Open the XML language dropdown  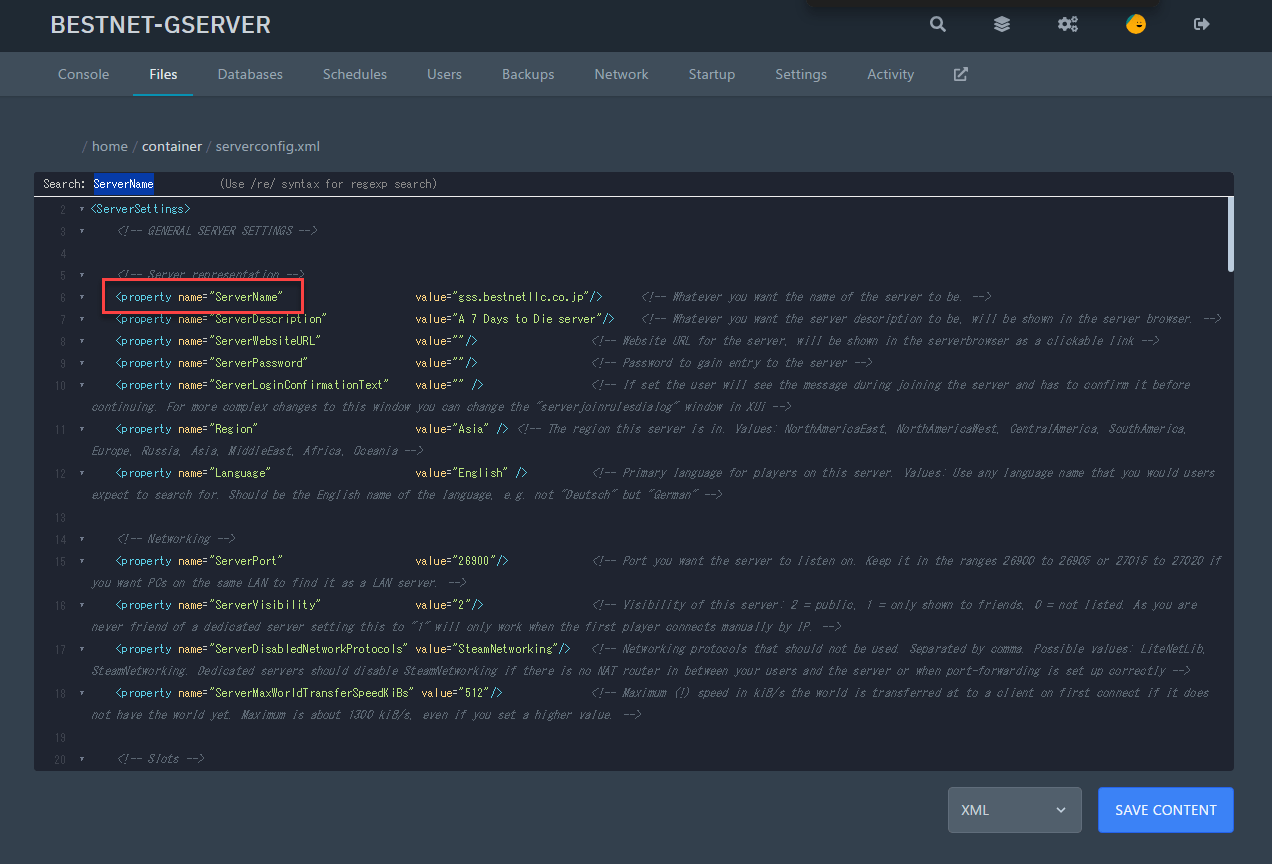pyautogui.click(x=1015, y=810)
